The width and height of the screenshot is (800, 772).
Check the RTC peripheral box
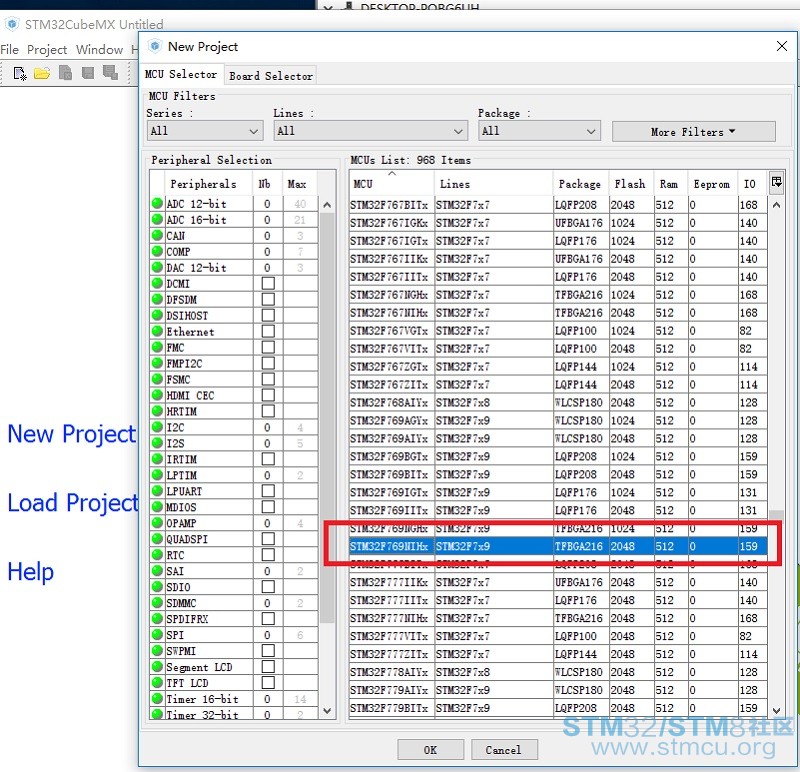[268, 555]
